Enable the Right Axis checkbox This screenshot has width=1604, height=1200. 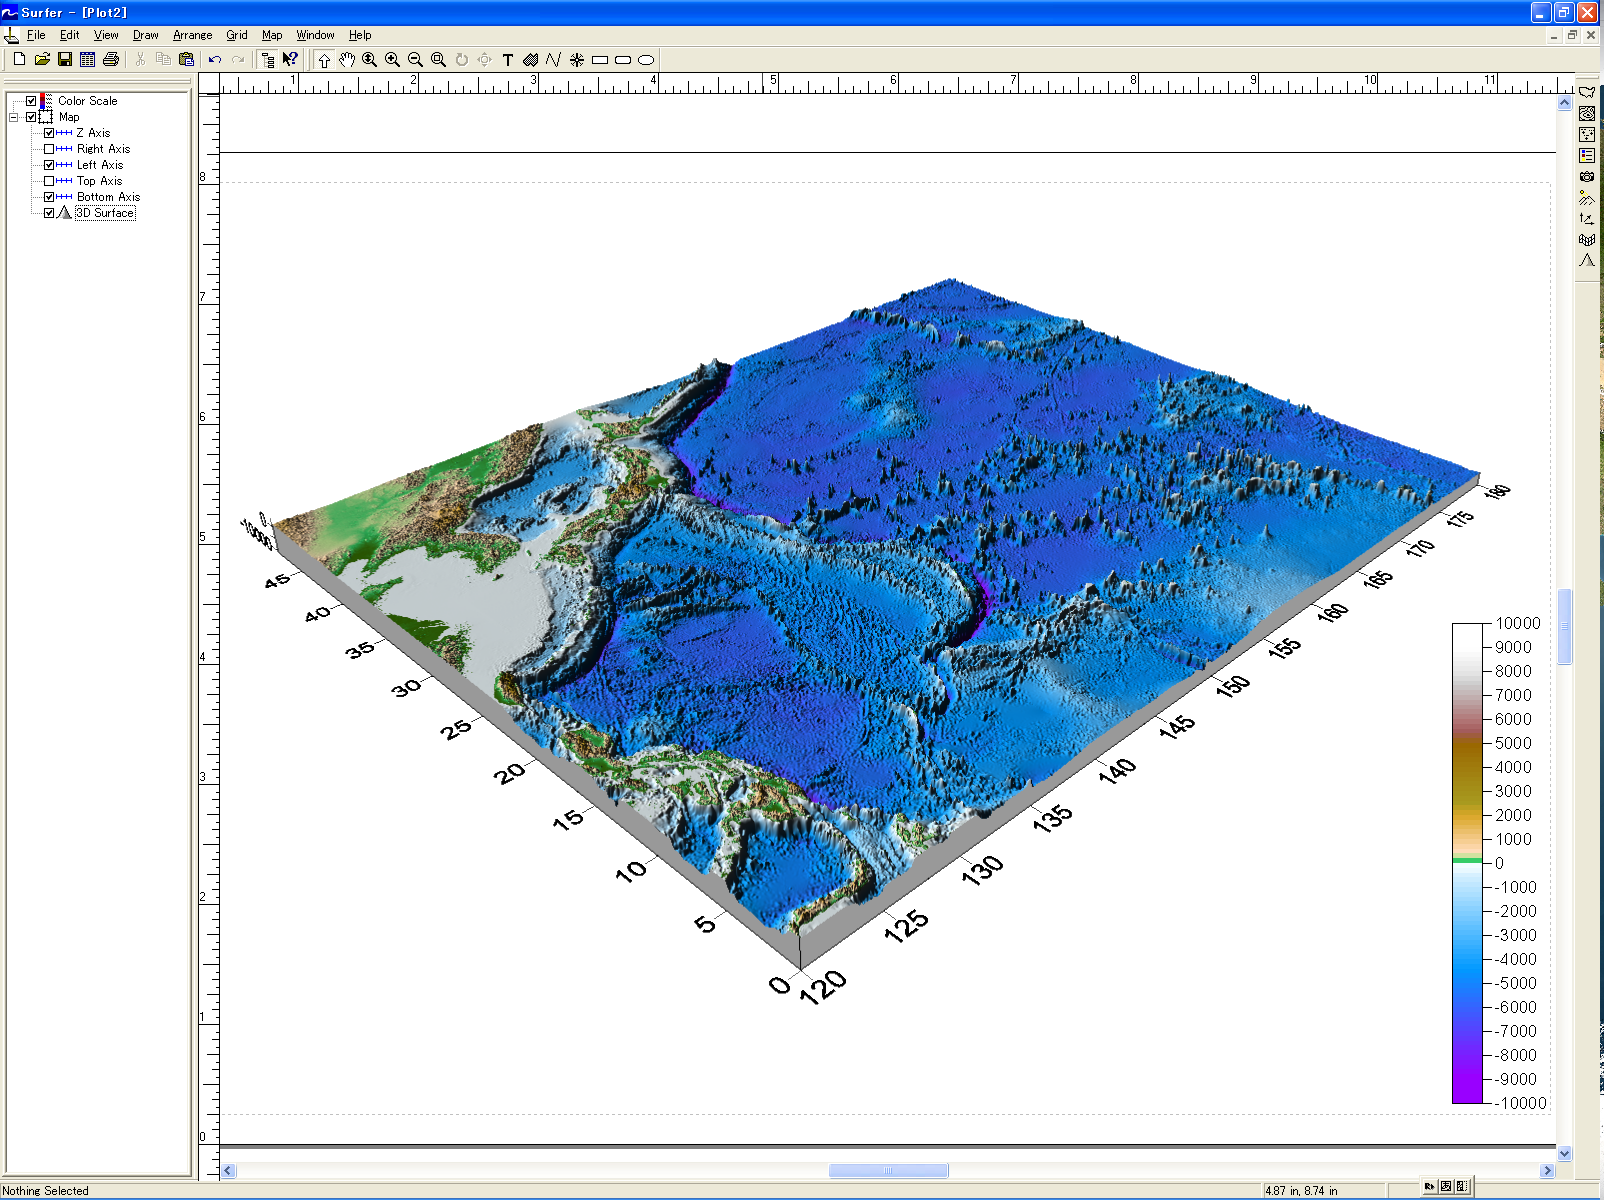(x=49, y=149)
